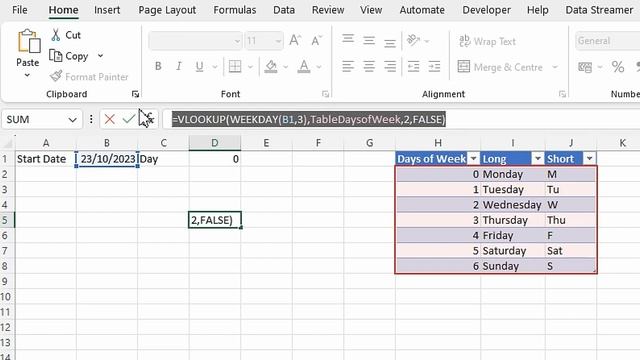Cut the selection with scissors icon
This screenshot has height=360, width=640.
pos(56,35)
